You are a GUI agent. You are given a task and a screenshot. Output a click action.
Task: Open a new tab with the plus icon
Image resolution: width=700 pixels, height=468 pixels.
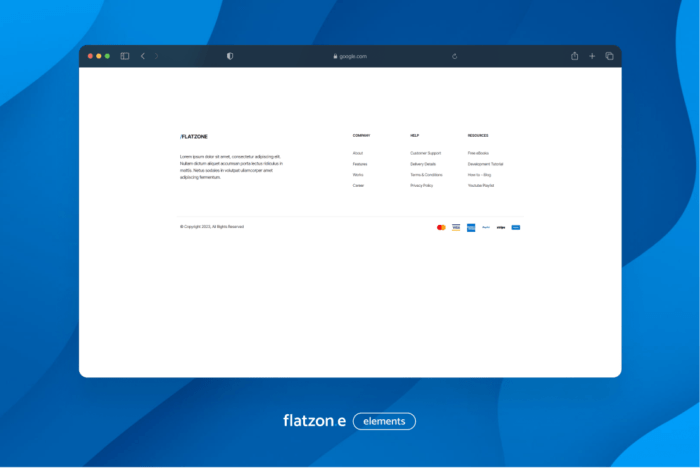[x=592, y=56]
